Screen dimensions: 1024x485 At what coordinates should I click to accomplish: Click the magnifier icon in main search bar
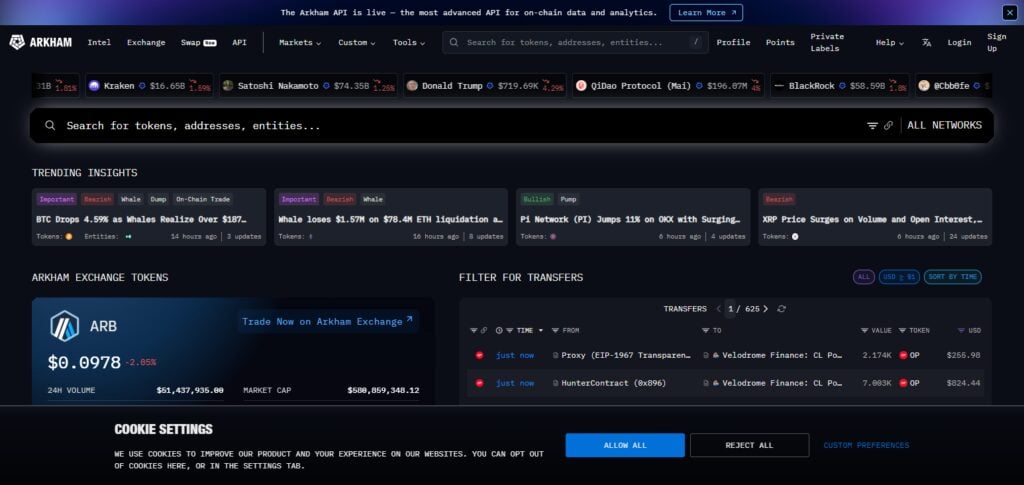[50, 125]
